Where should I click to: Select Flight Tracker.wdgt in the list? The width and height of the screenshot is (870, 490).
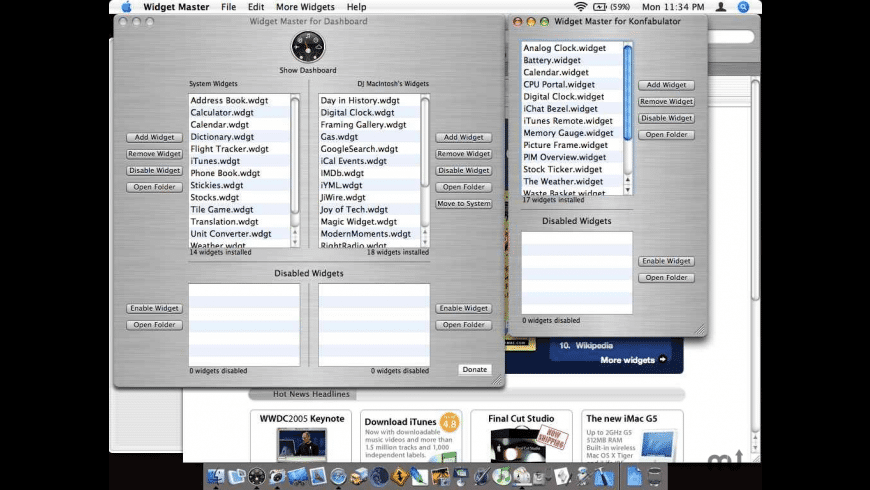click(239, 149)
